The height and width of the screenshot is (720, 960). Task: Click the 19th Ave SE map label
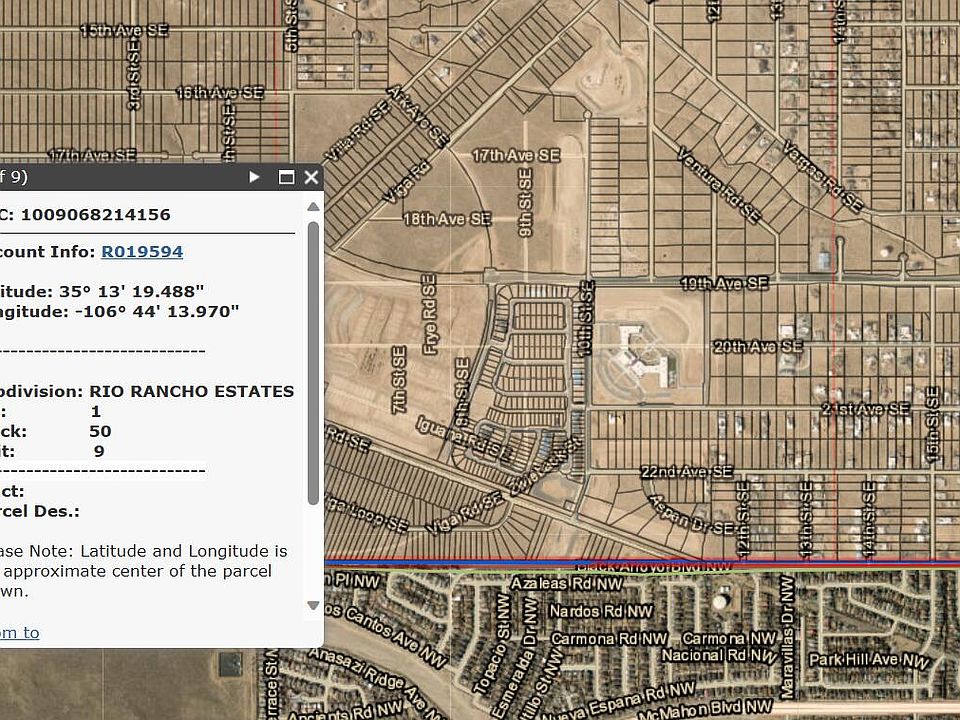pyautogui.click(x=724, y=283)
